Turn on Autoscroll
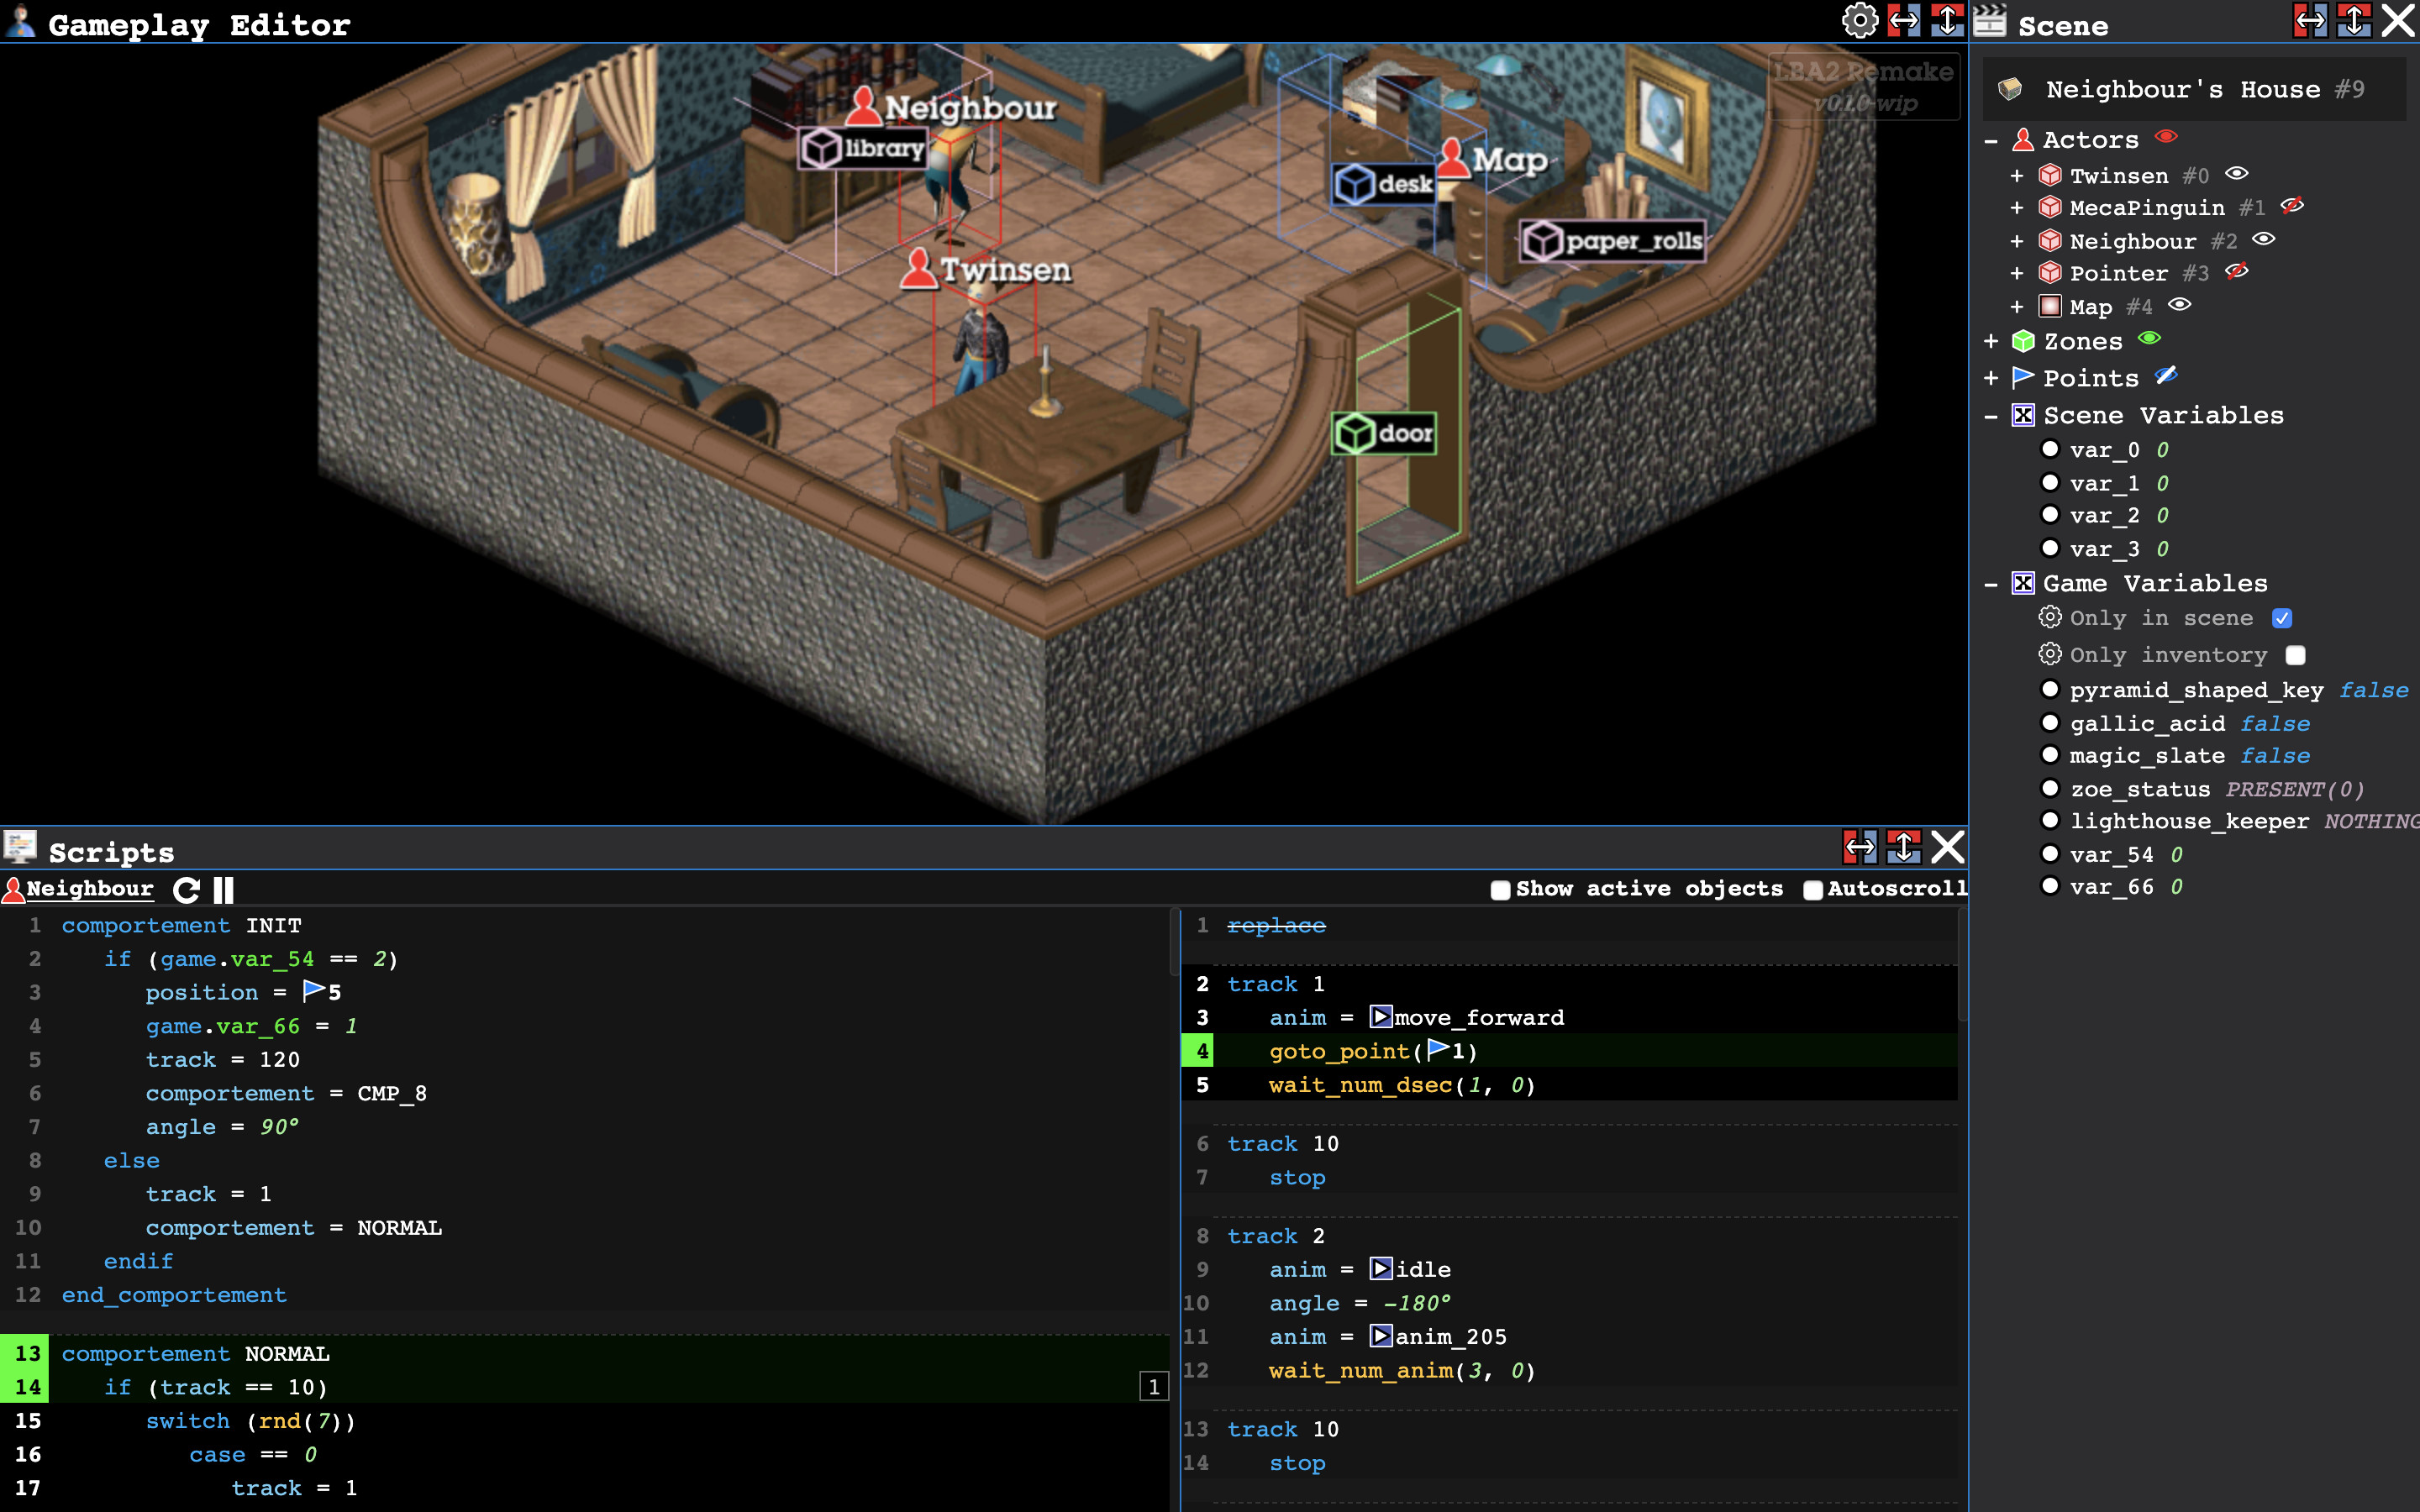 (x=1812, y=890)
